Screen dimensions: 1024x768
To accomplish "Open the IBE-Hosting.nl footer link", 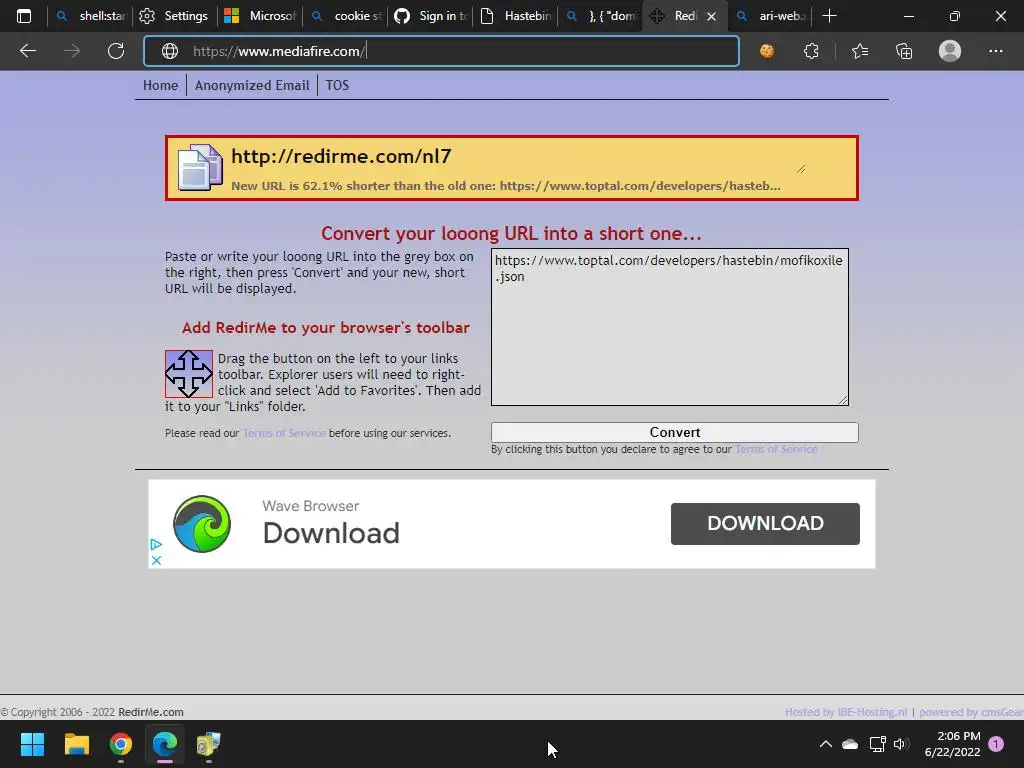I will [846, 712].
